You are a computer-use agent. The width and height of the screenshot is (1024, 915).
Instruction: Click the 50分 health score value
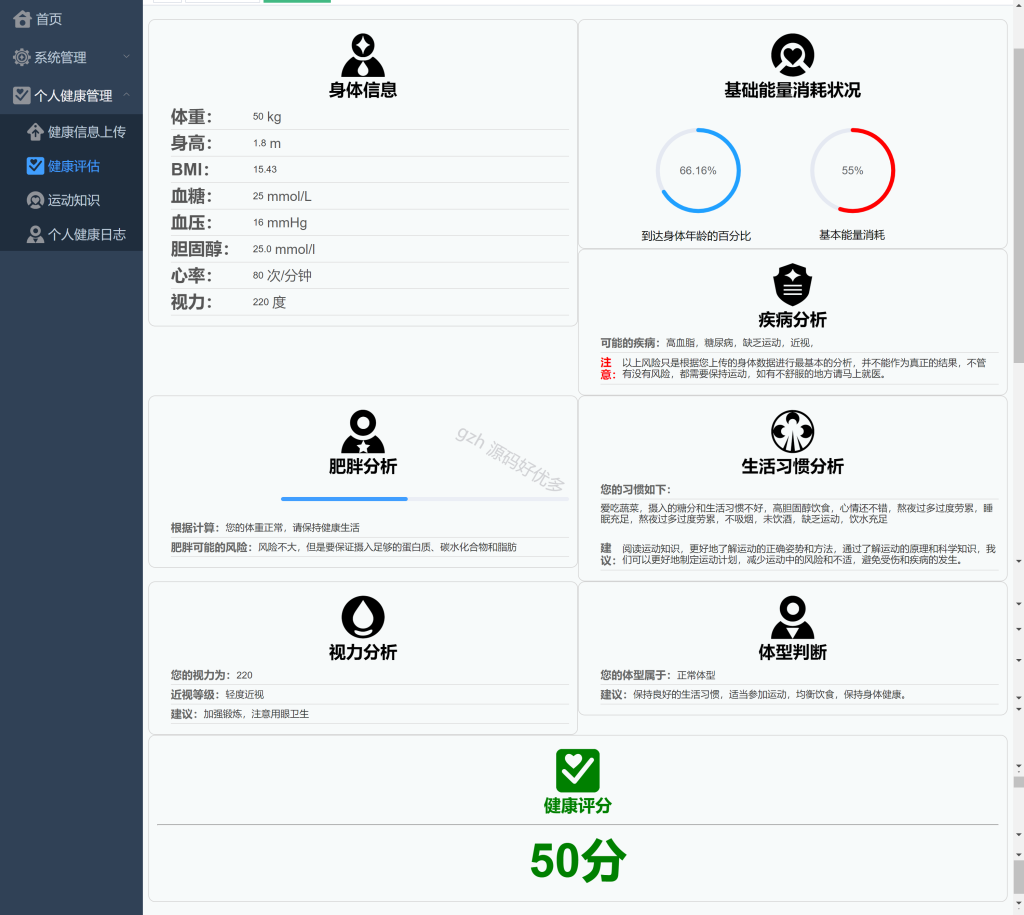[x=578, y=861]
